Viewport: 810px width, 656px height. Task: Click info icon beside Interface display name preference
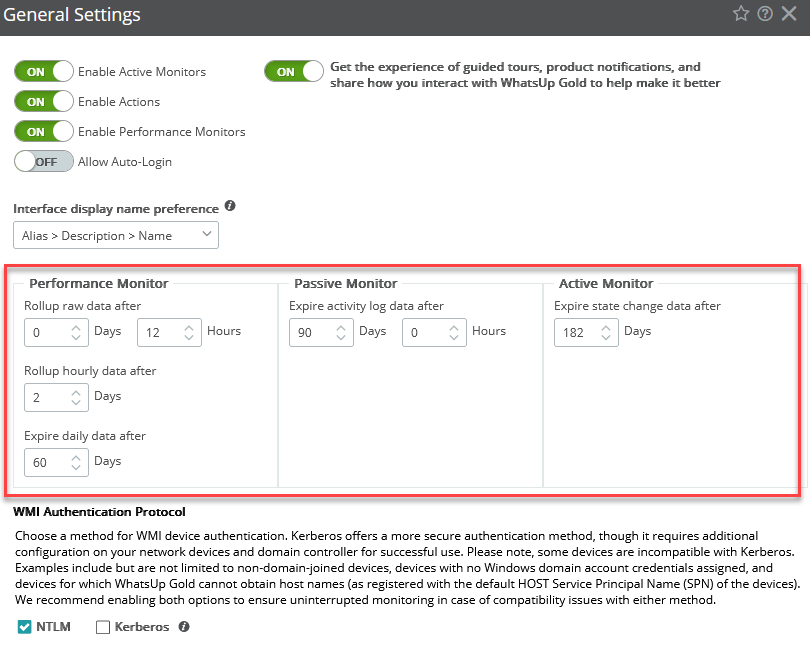tap(230, 206)
